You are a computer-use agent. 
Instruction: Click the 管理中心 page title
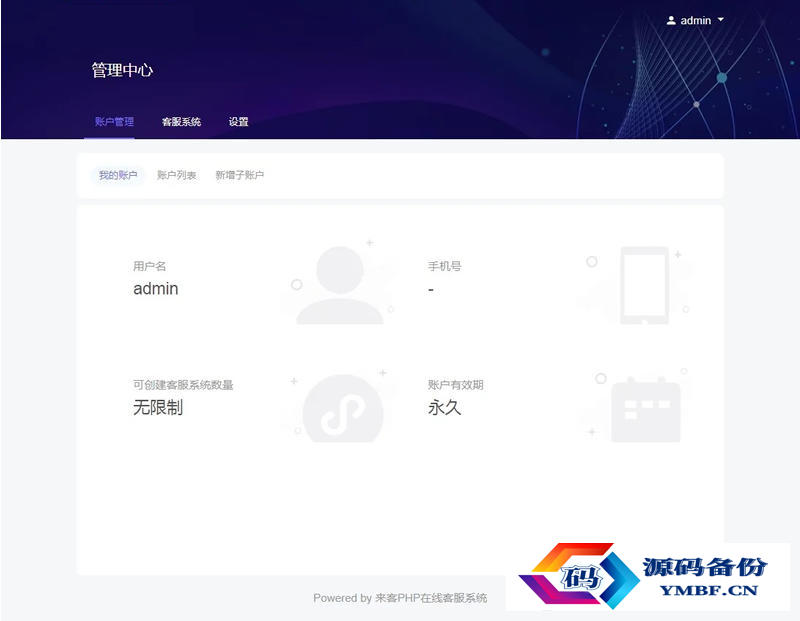pos(122,70)
